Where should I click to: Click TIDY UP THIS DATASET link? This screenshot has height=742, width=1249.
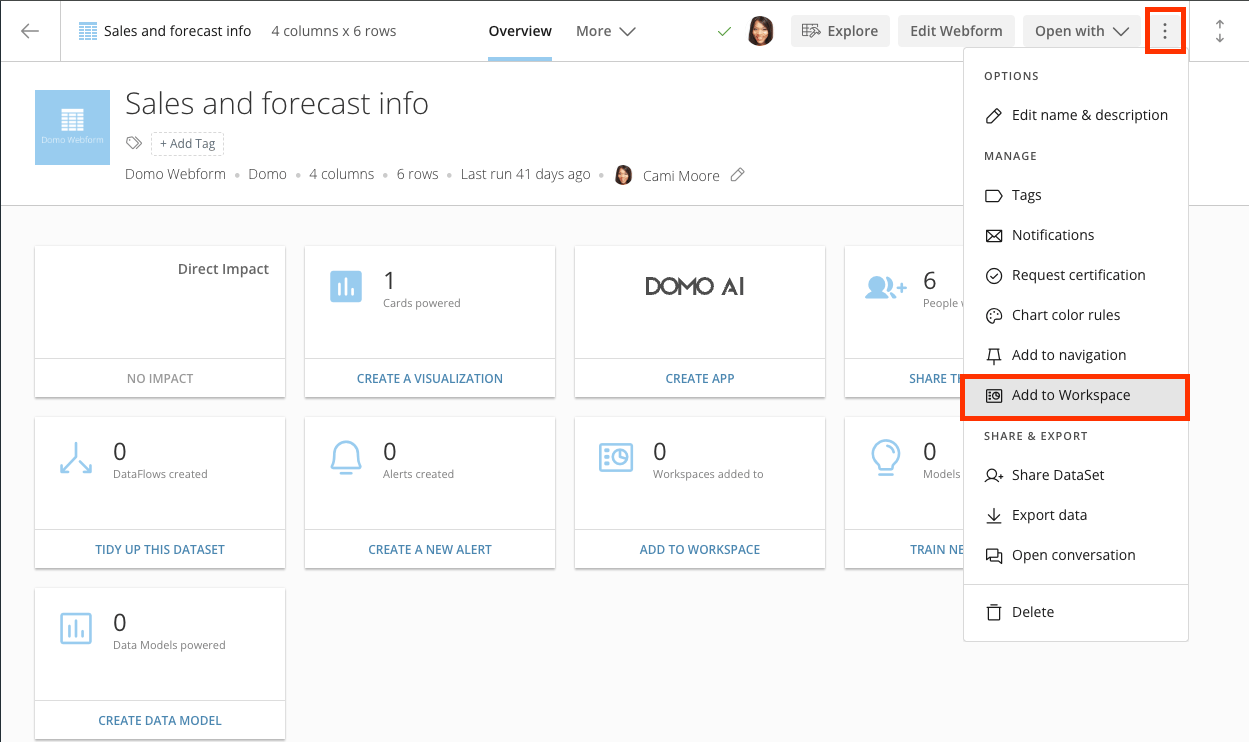pyautogui.click(x=160, y=550)
